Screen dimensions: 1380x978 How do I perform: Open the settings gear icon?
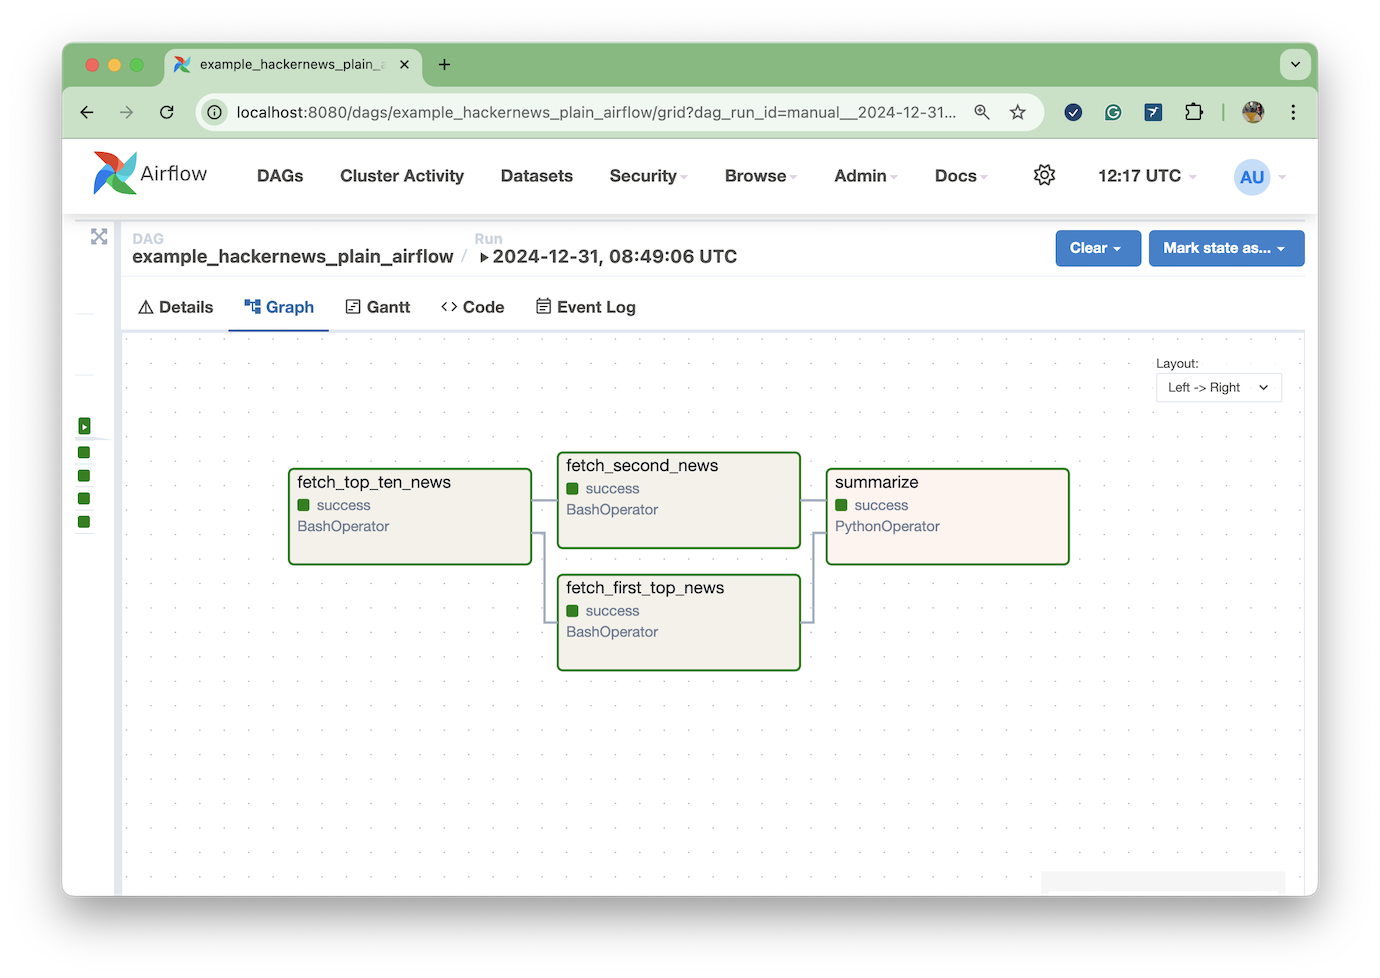click(x=1044, y=176)
